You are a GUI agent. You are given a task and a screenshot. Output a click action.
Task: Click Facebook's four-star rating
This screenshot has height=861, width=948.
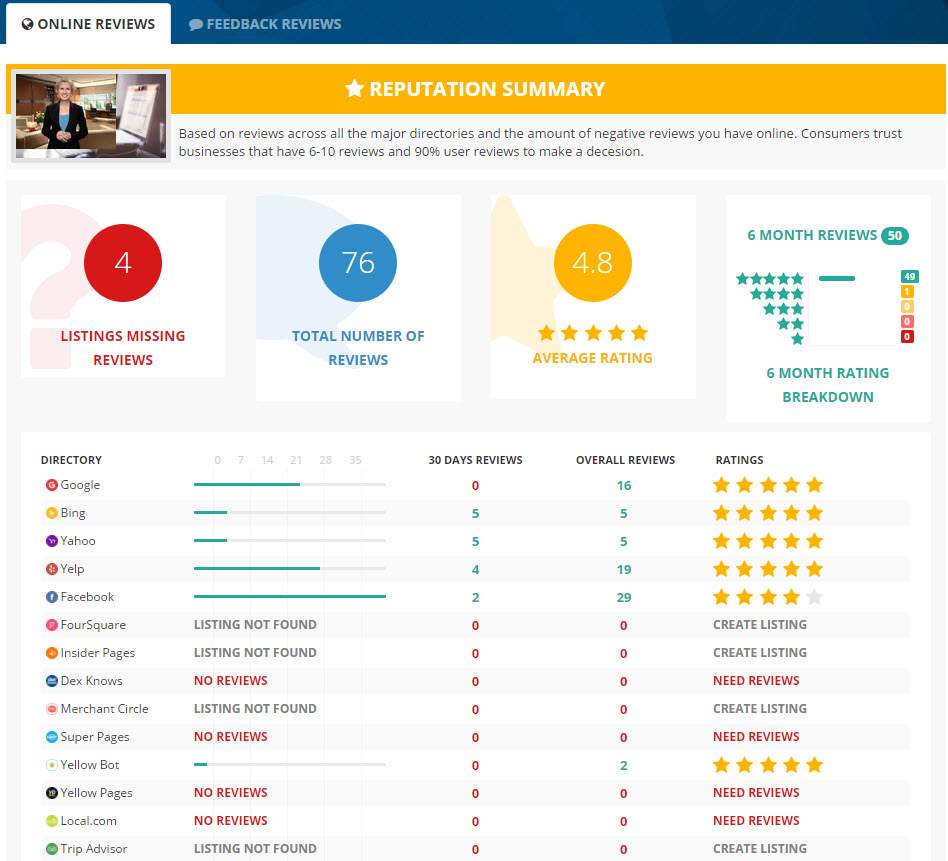pos(768,597)
